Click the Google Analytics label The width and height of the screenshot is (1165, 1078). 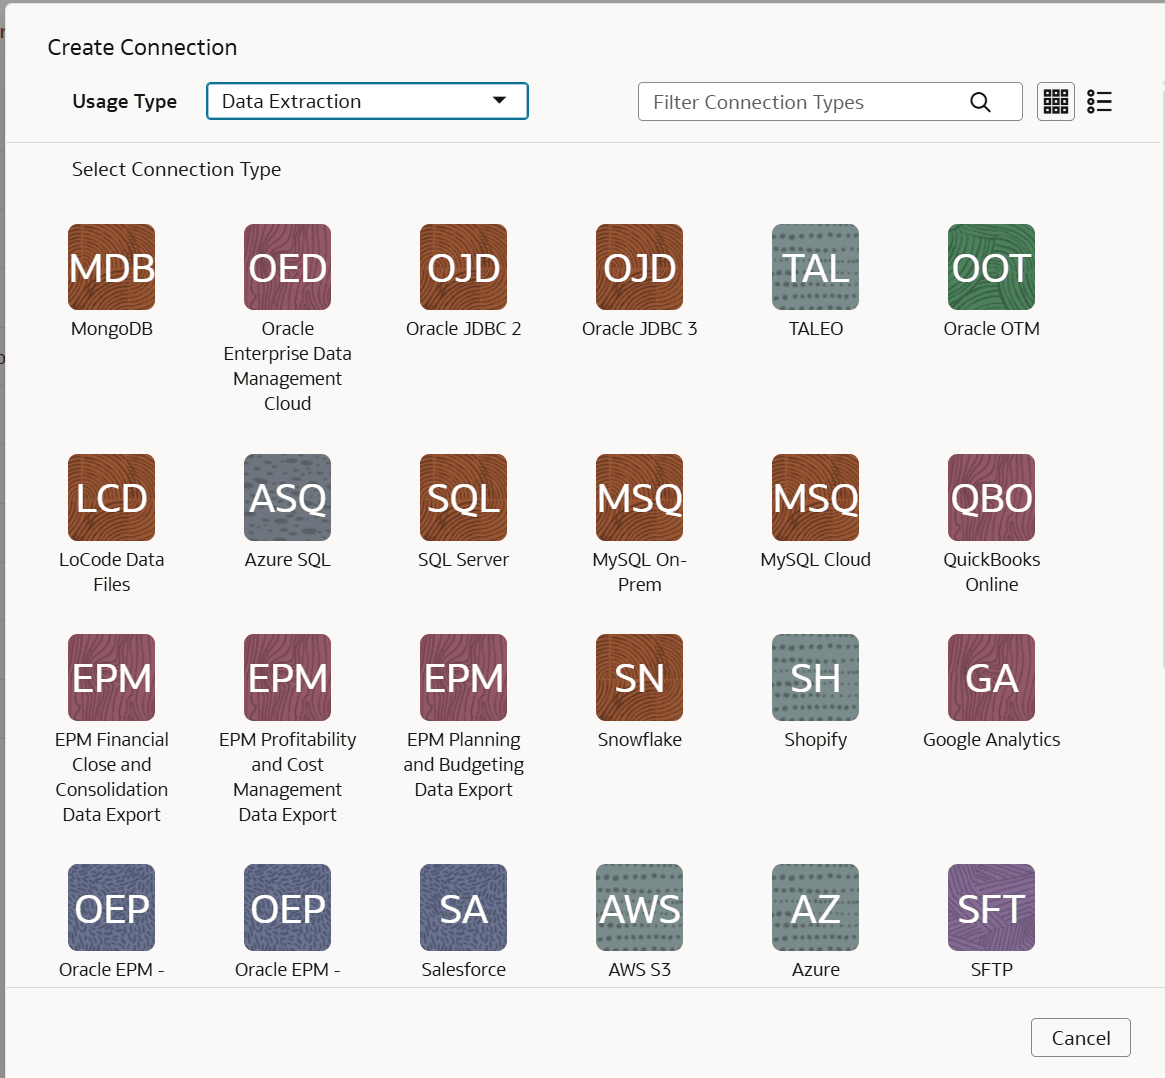tap(991, 740)
